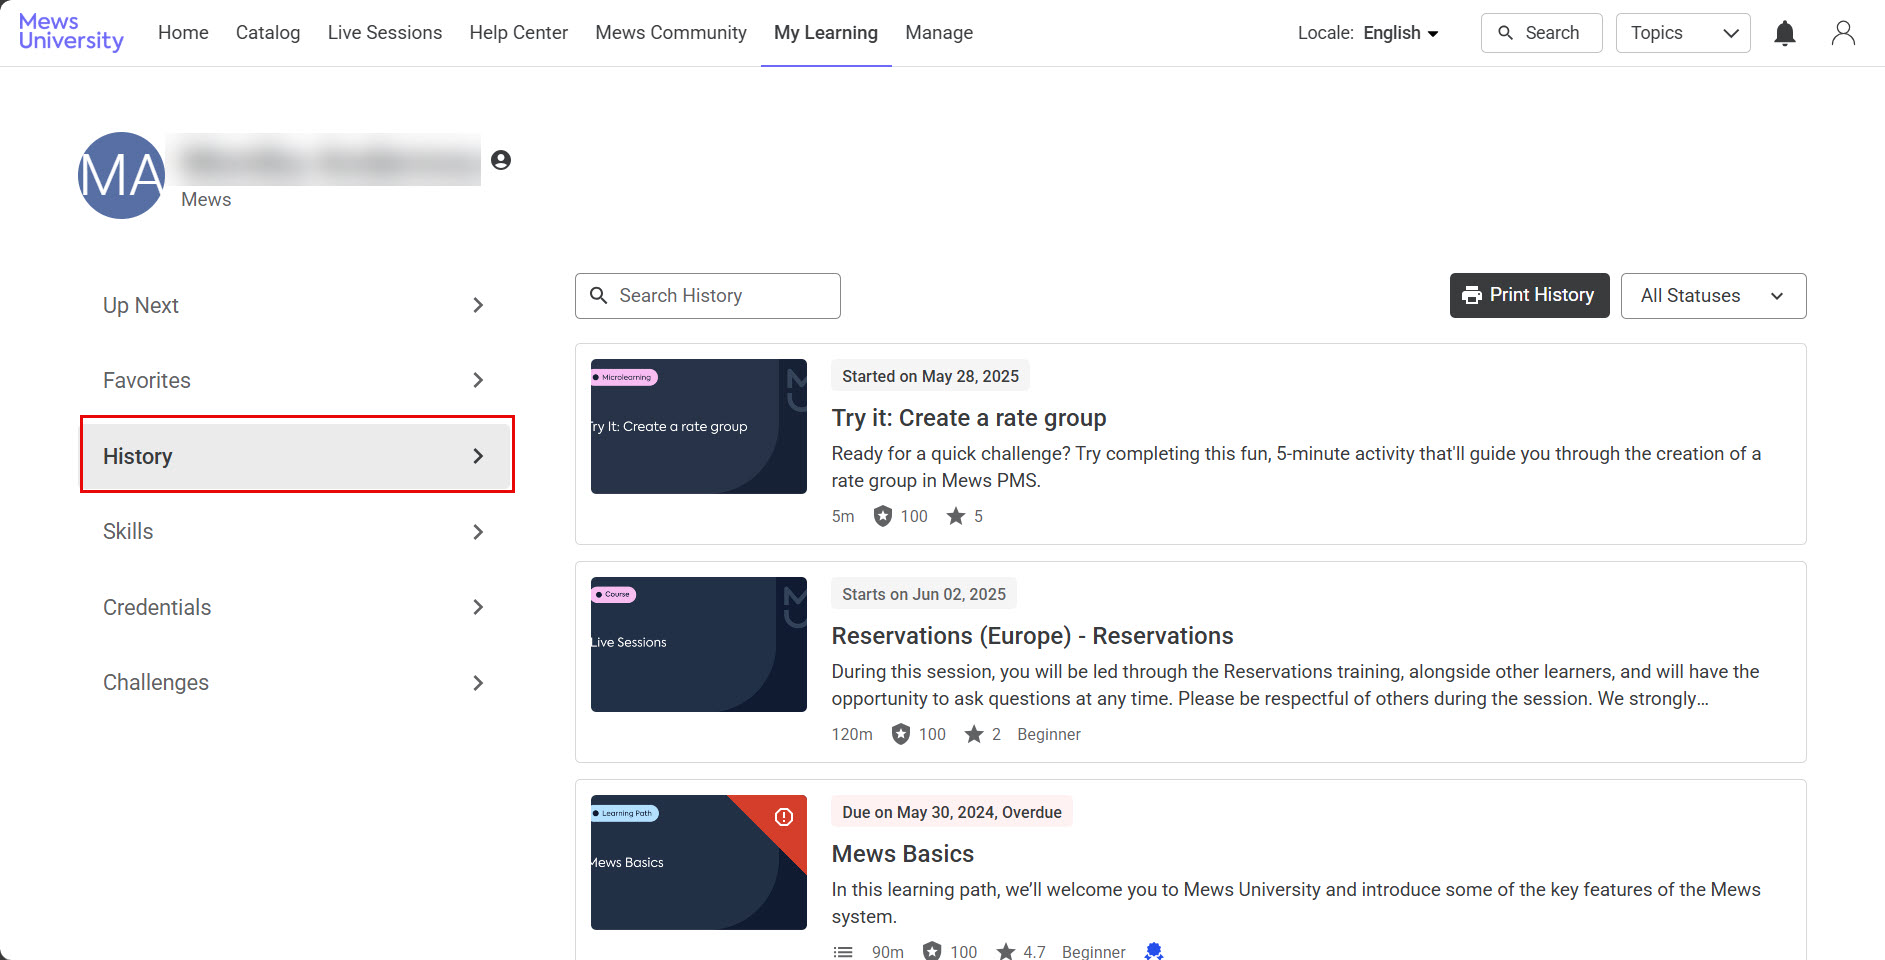Open the Help Center

point(519,33)
